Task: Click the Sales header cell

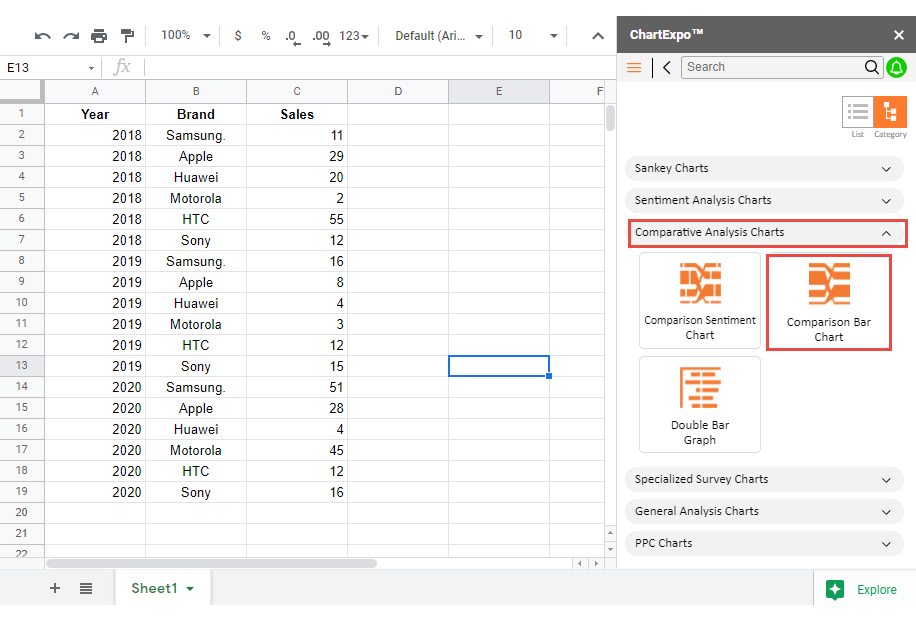Action: pos(297,114)
